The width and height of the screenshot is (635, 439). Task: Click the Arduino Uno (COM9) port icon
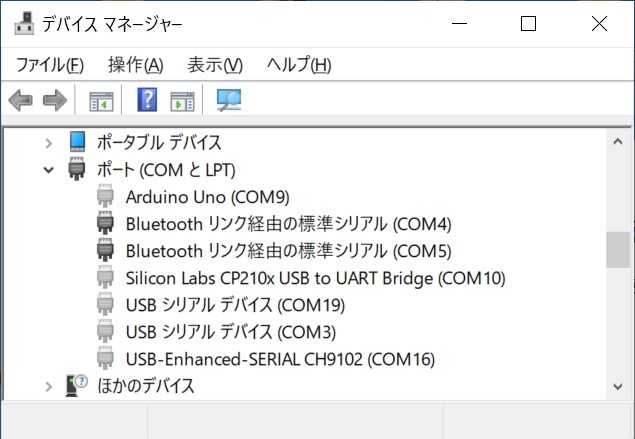click(x=105, y=196)
